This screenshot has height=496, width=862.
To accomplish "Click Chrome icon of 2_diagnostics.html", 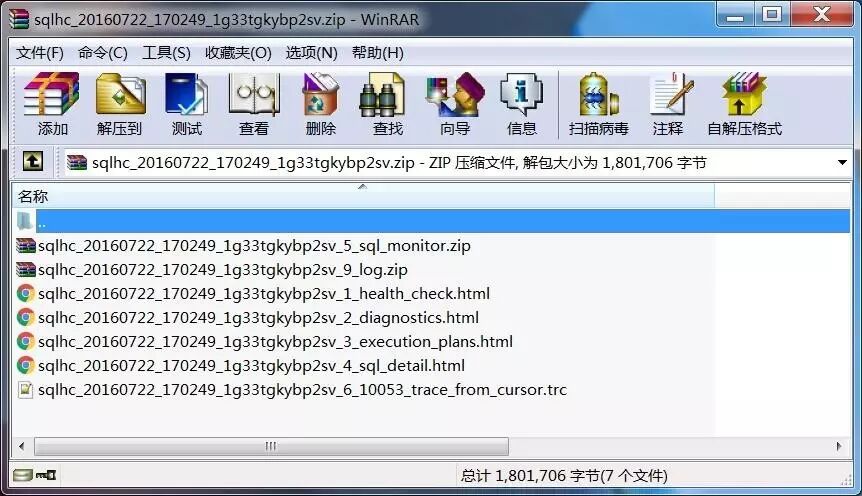I will click(x=26, y=317).
